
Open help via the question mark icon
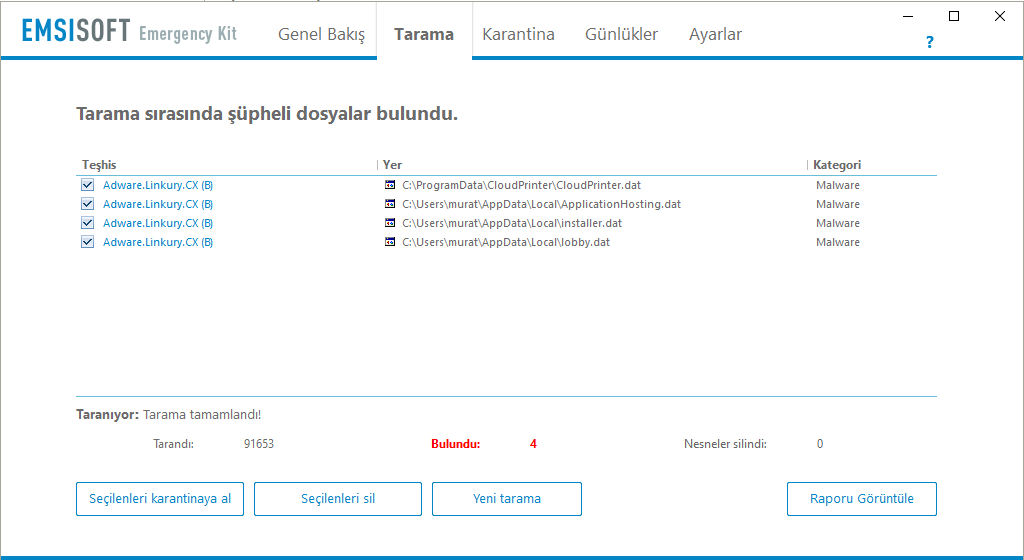pos(929,42)
